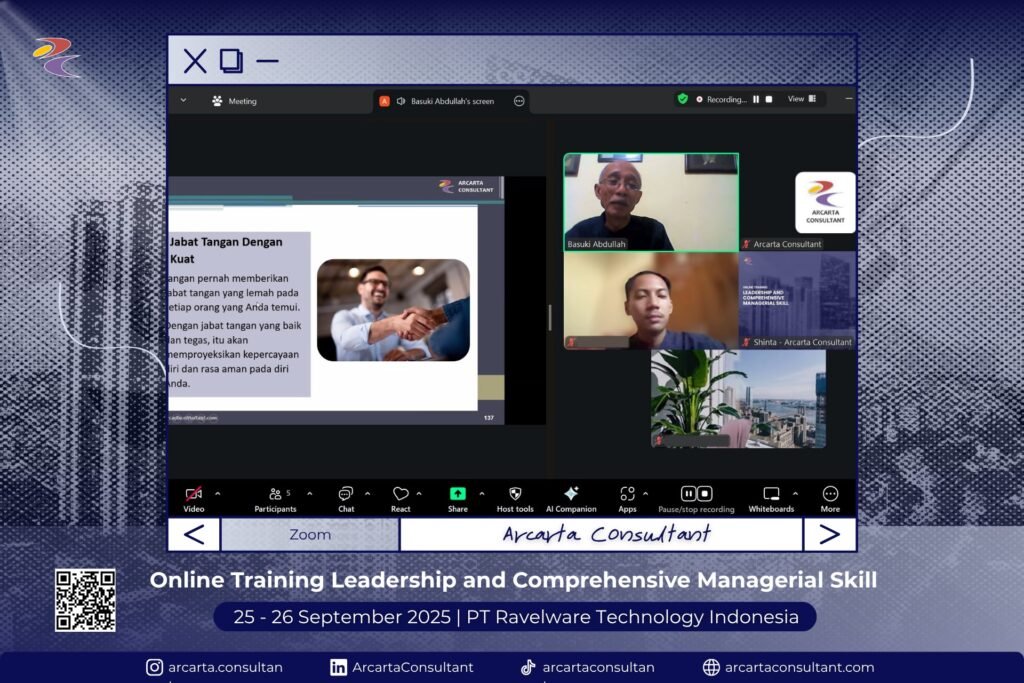
Task: Click the More ellipsis button
Action: click(830, 494)
